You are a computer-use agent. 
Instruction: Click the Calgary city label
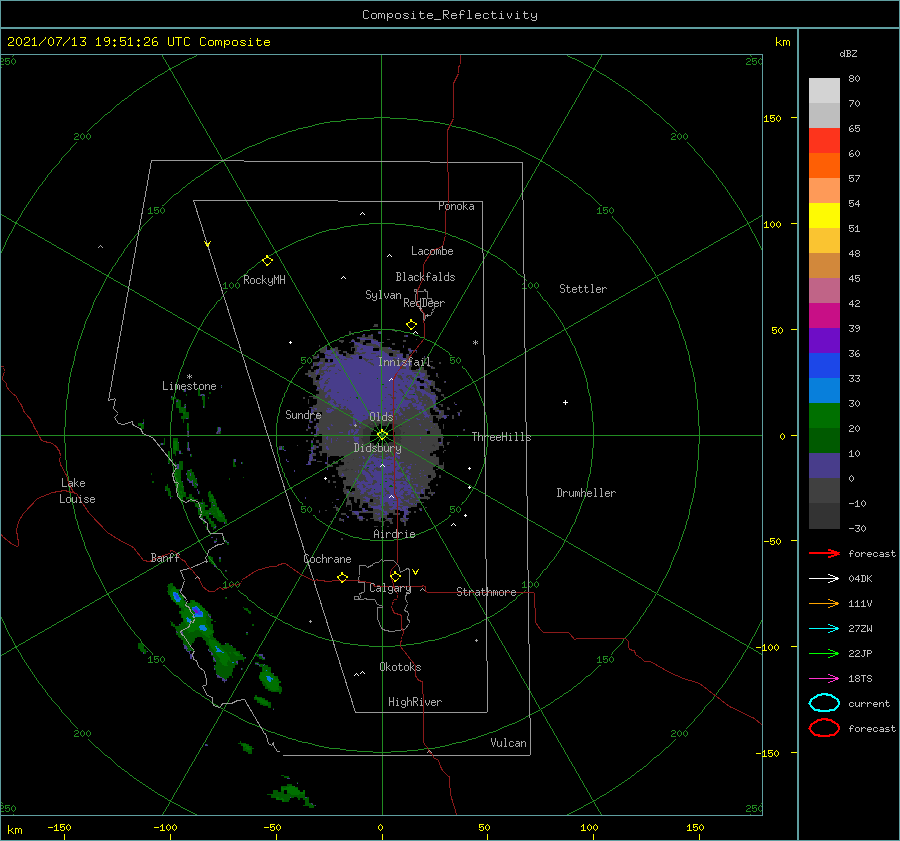tap(390, 588)
